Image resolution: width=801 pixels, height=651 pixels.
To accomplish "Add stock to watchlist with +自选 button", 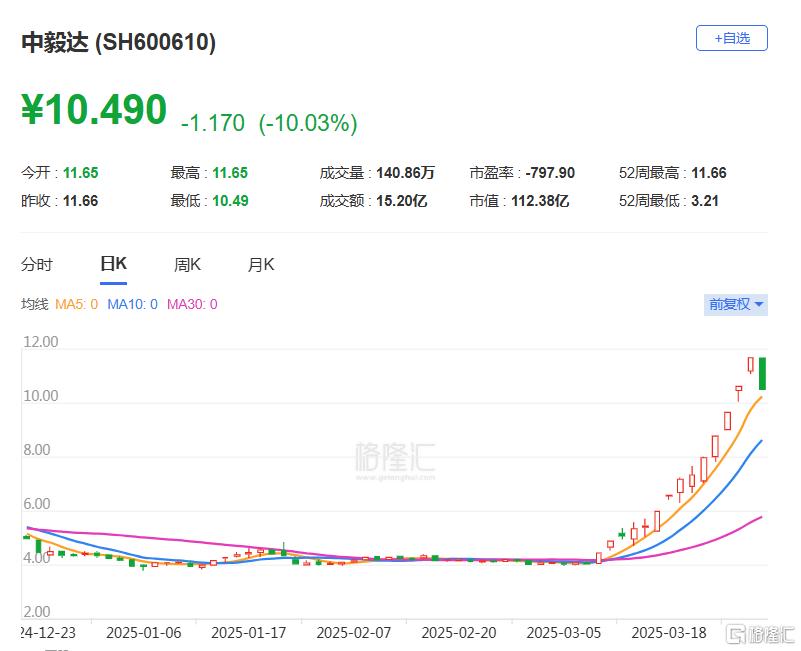I will tap(732, 38).
